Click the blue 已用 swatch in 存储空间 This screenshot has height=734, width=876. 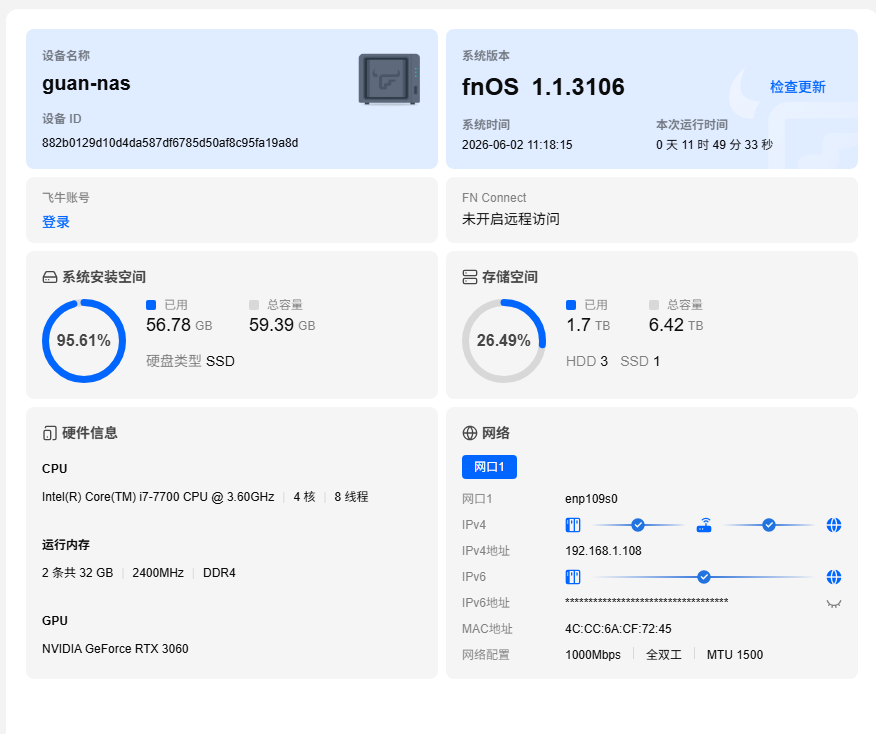click(570, 305)
